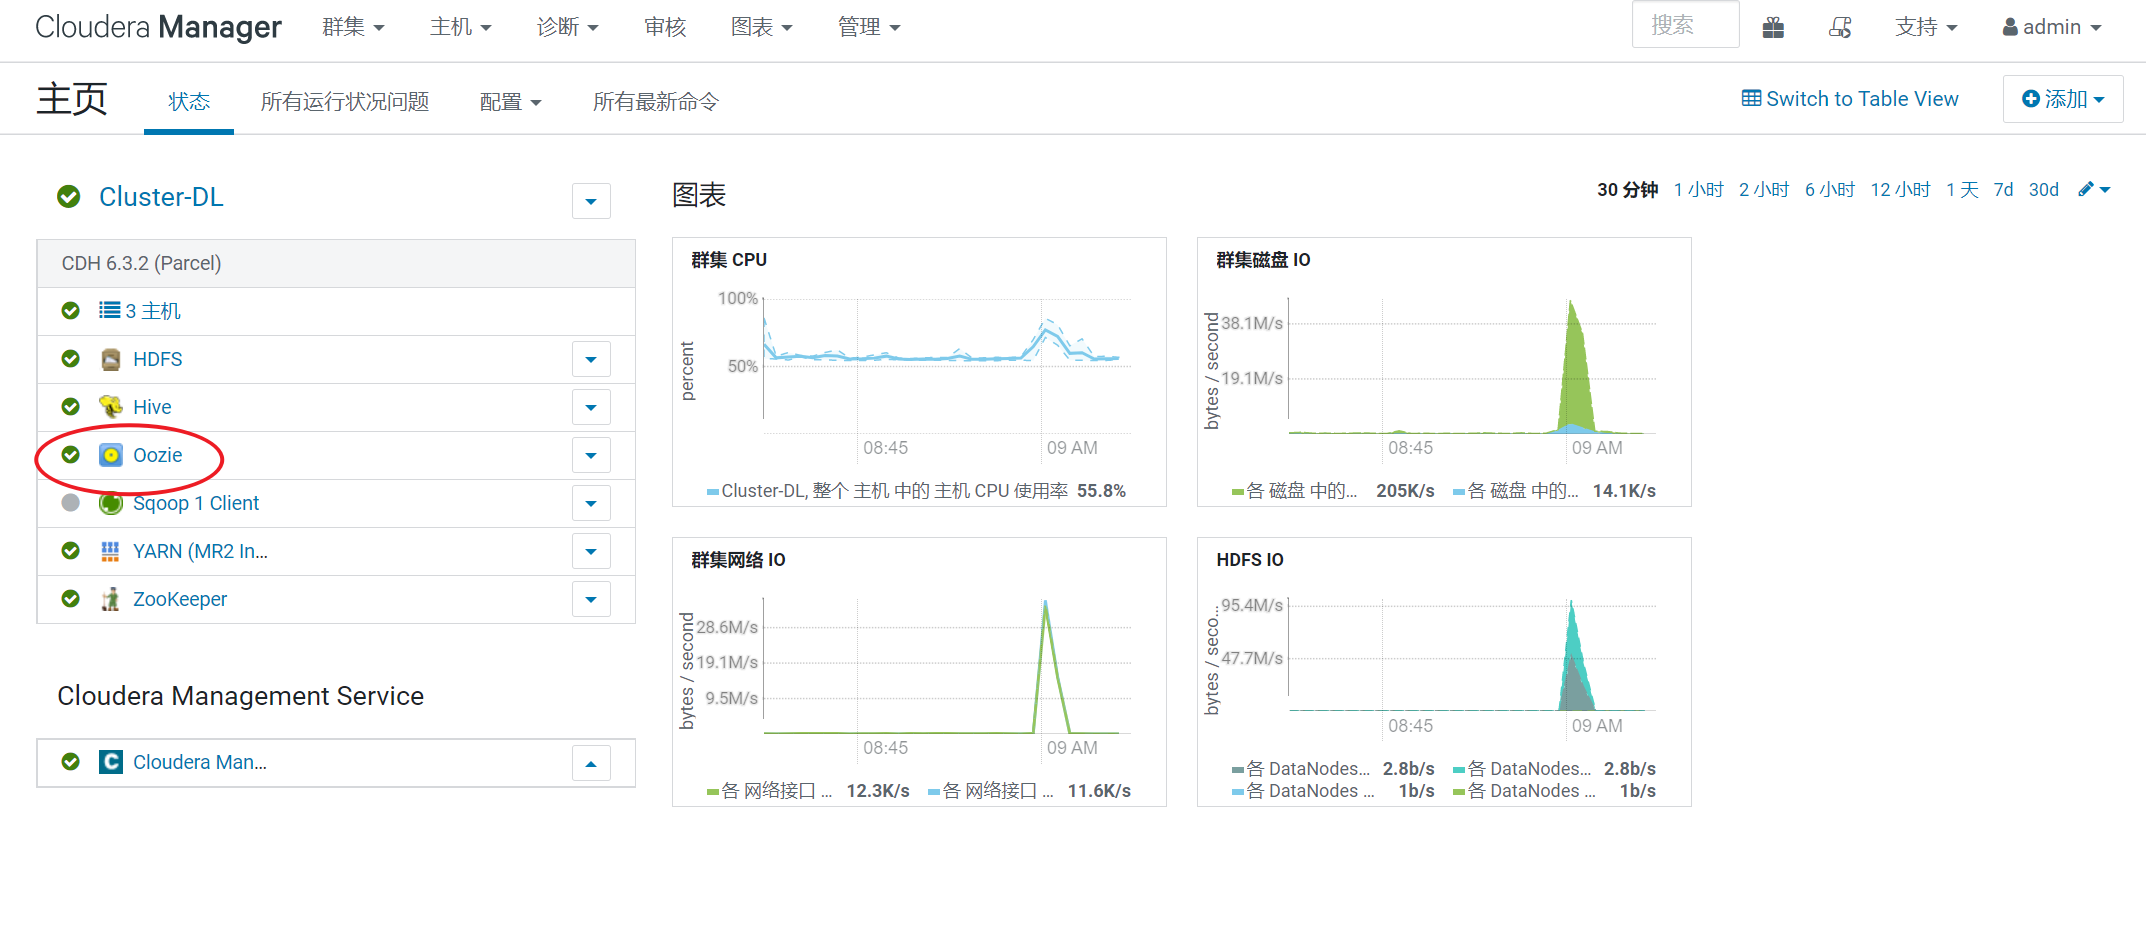
Task: Click Switch to Table View link
Action: tap(1850, 98)
